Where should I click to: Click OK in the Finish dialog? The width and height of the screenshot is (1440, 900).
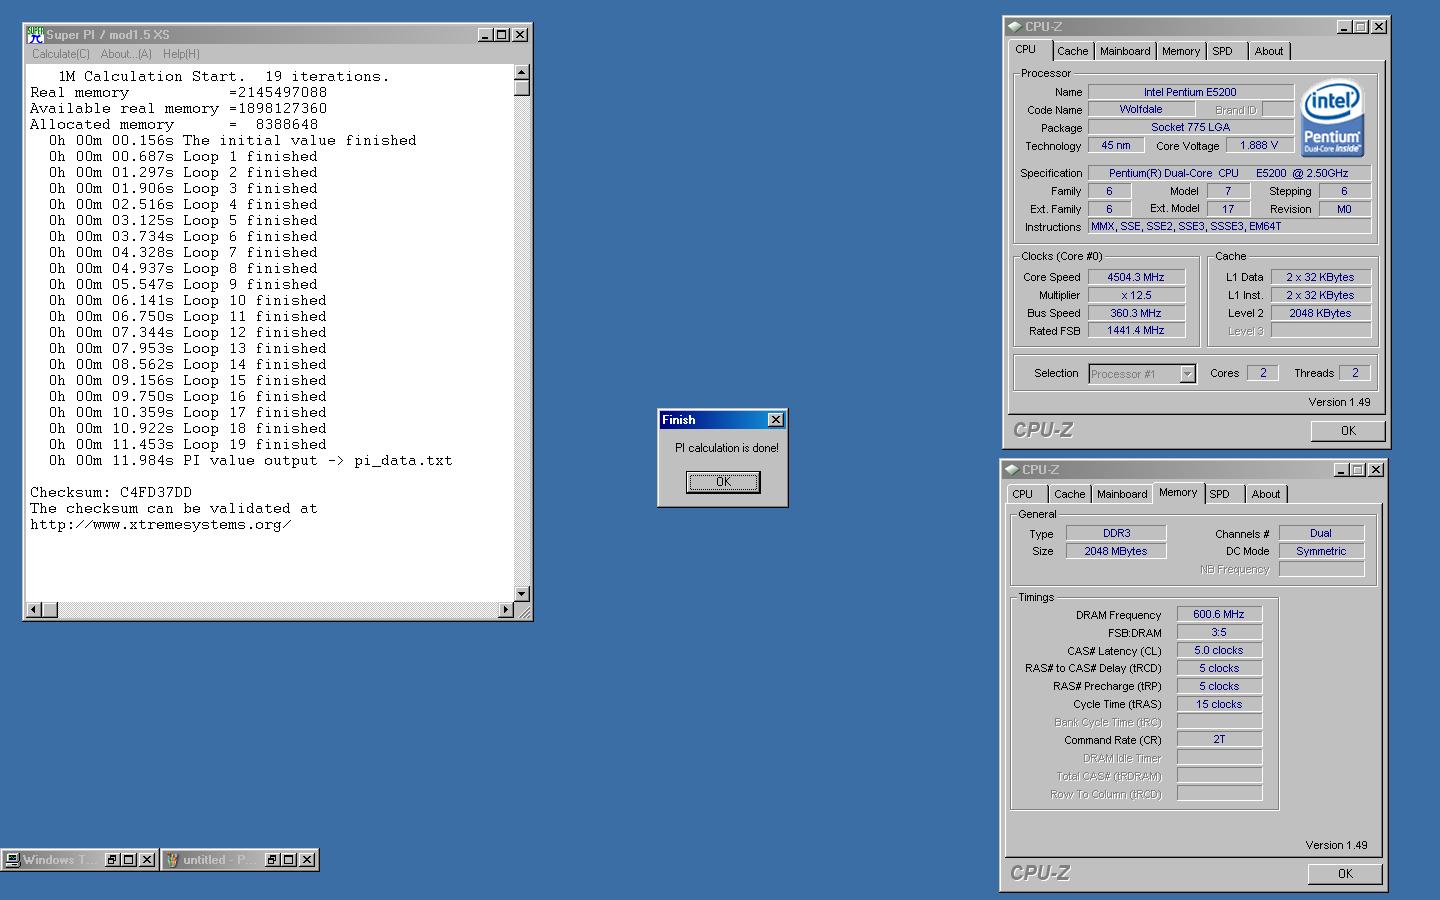click(723, 482)
